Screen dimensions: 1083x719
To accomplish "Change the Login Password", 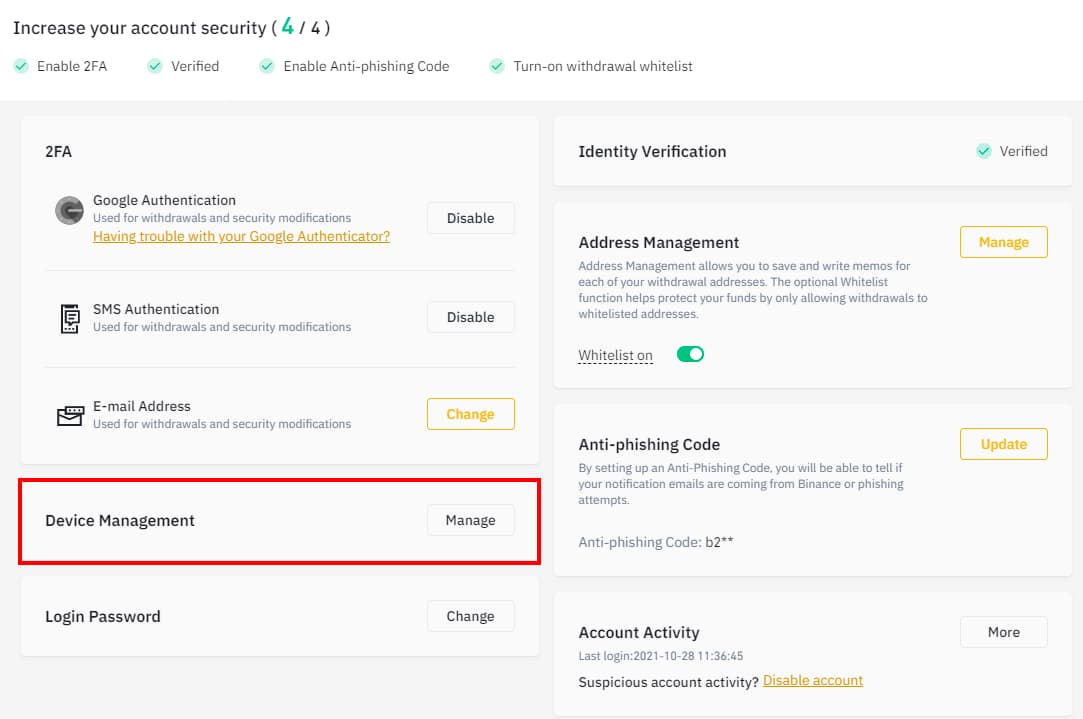I will point(470,616).
